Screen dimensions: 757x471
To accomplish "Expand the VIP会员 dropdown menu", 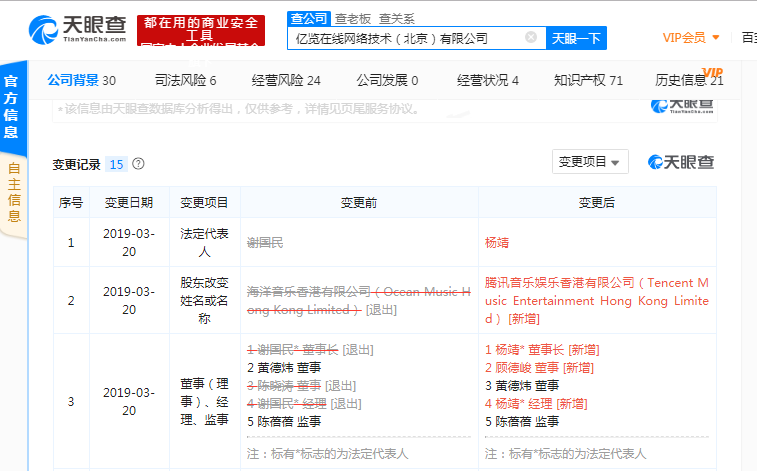I will click(x=691, y=38).
